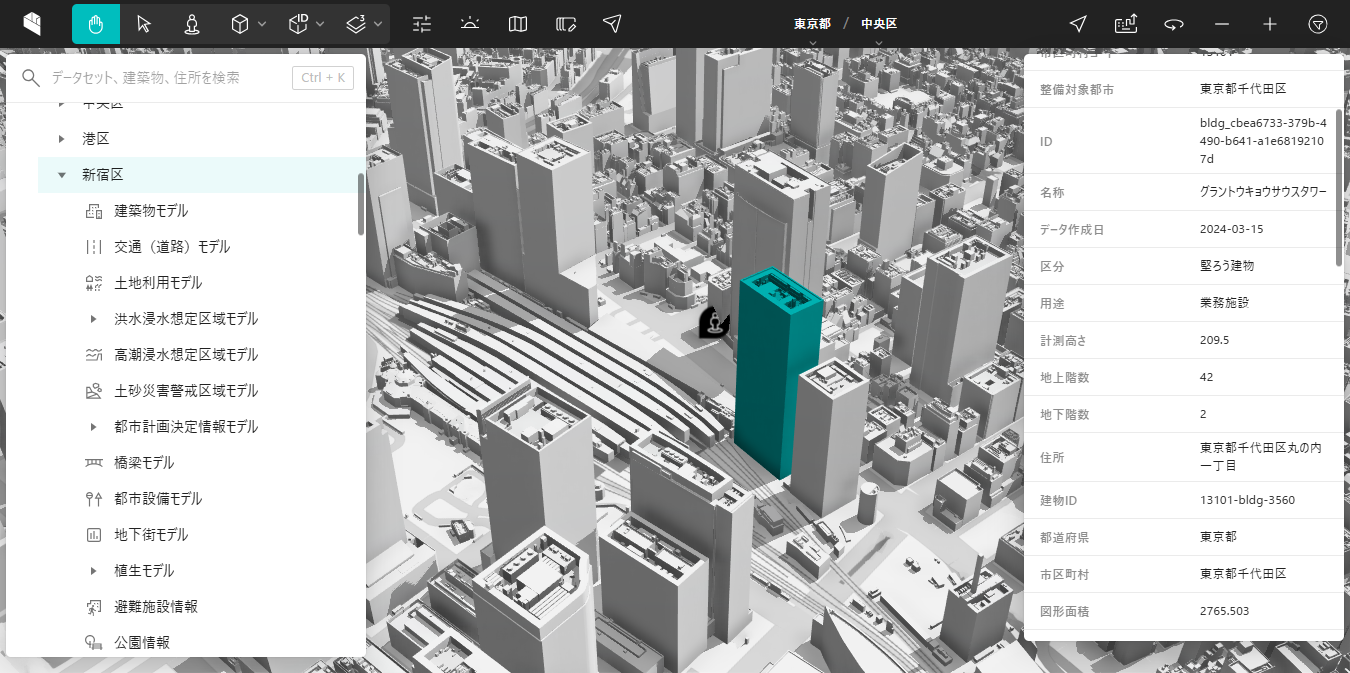Open the sliders settings icon
Image resolution: width=1350 pixels, height=673 pixels.
tap(422, 24)
